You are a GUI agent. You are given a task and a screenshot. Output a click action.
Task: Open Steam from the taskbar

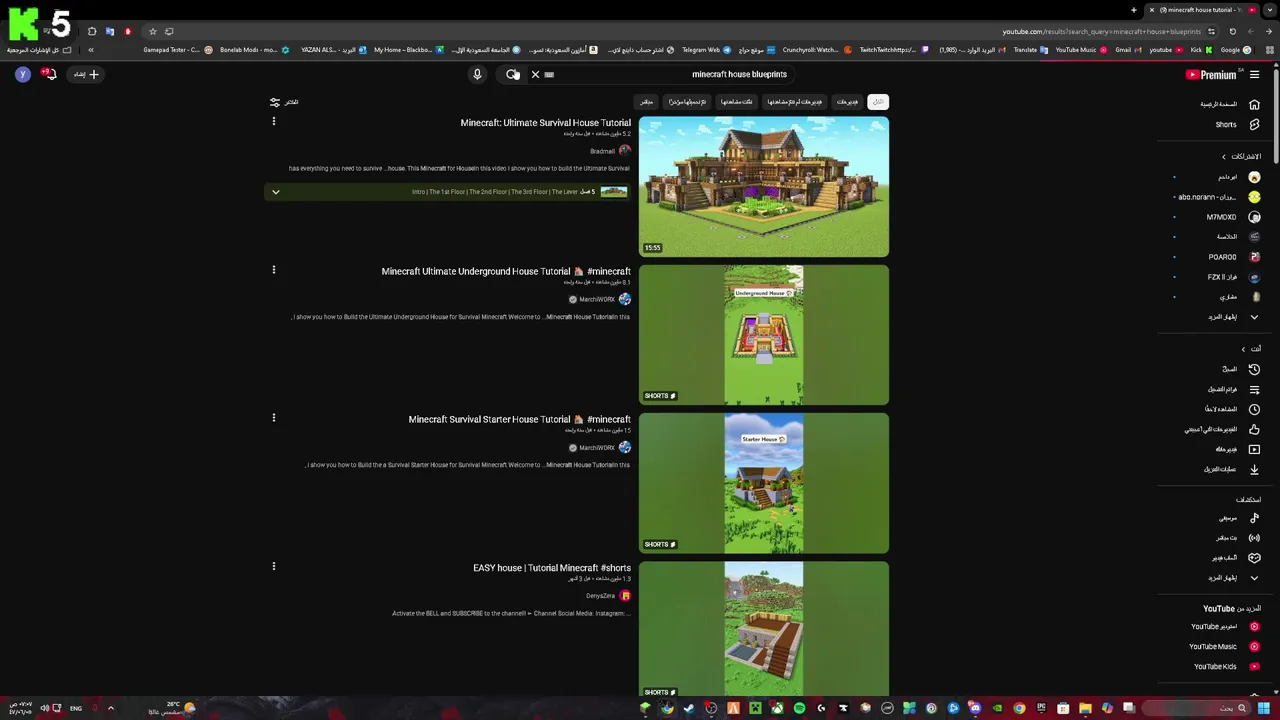click(689, 709)
